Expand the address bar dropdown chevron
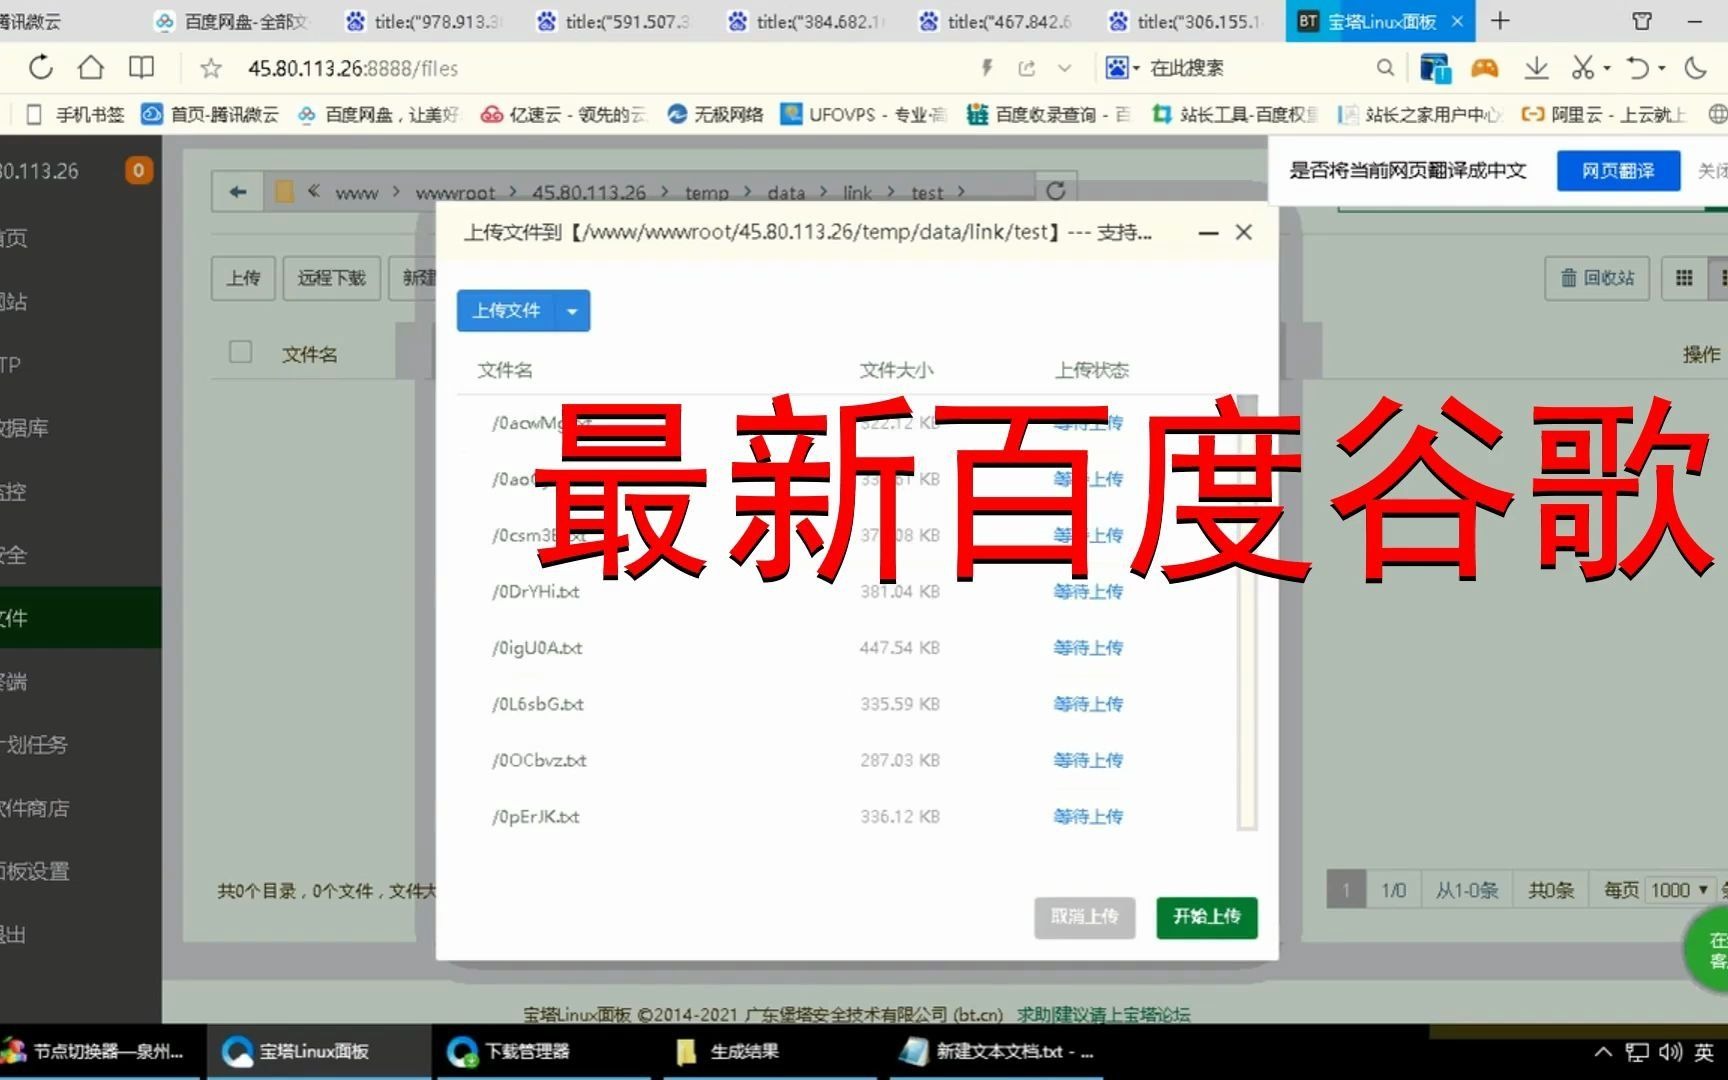 pyautogui.click(x=1065, y=68)
